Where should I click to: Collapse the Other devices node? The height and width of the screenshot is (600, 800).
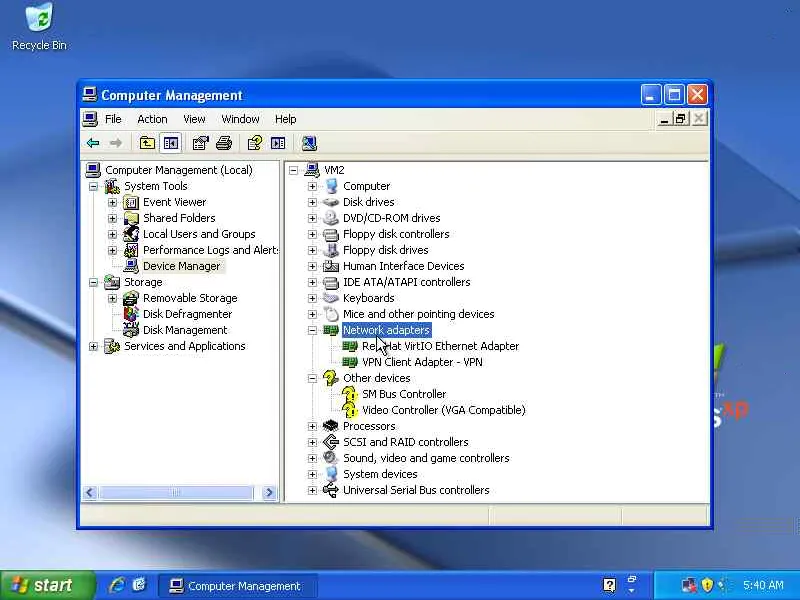[x=312, y=379]
